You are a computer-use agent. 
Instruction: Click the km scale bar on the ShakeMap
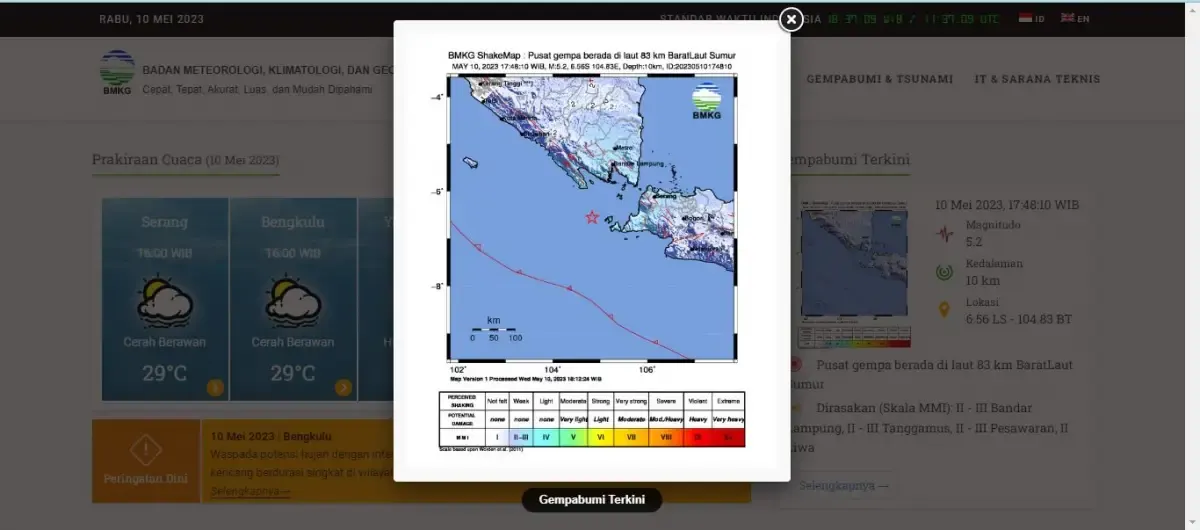click(x=494, y=329)
